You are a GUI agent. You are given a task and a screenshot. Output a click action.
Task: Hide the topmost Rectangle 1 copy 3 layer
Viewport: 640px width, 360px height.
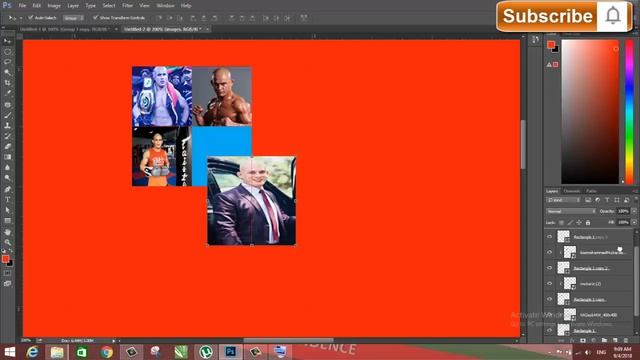[549, 237]
